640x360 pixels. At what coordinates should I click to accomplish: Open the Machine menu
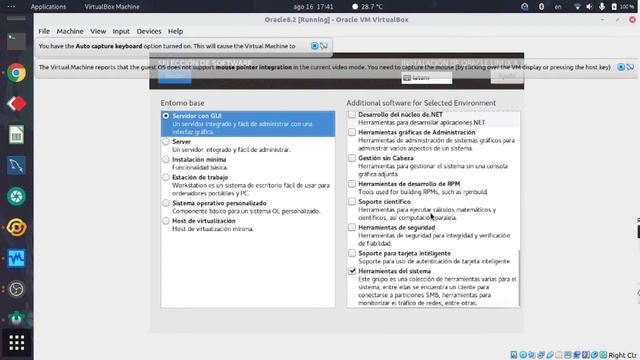pyautogui.click(x=70, y=31)
